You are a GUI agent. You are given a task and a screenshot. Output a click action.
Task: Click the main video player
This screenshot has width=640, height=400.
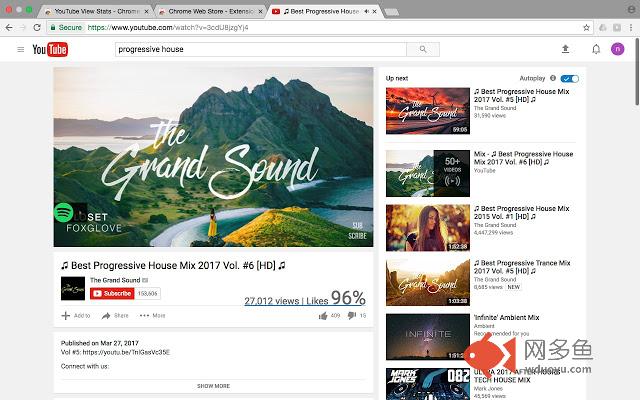pos(213,157)
